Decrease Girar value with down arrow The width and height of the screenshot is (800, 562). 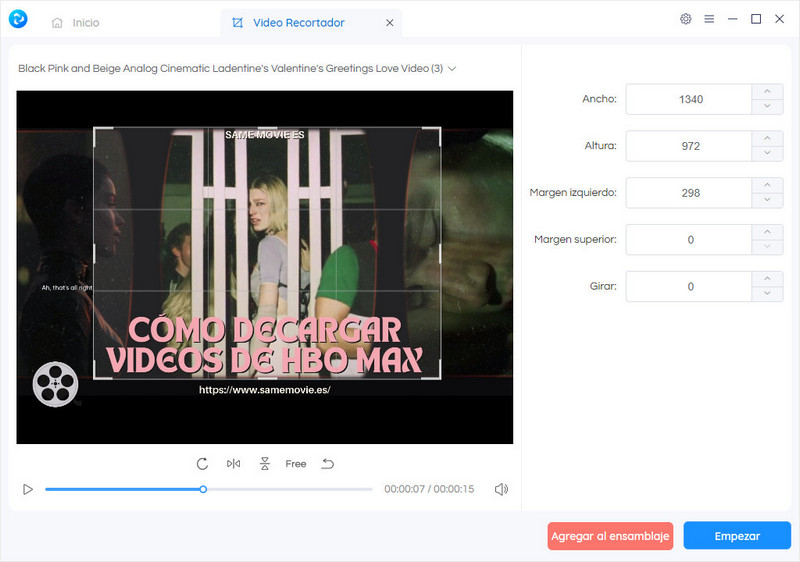coord(767,294)
